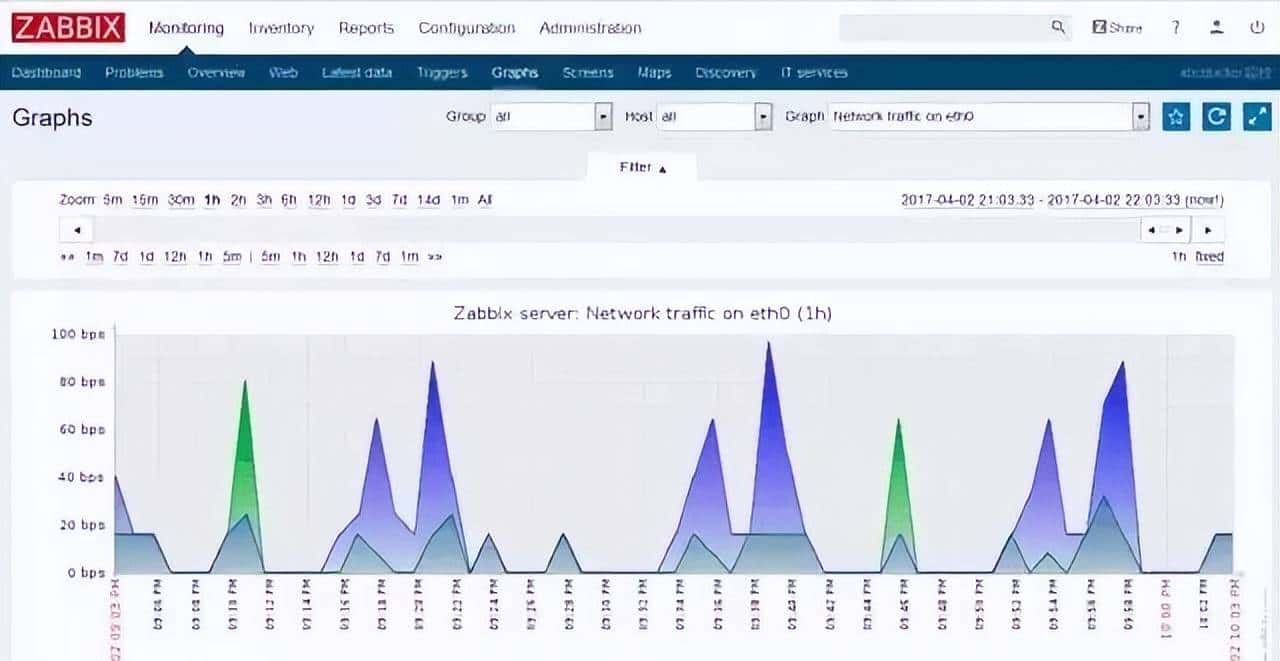
Task: Add graph to favourites with star icon
Action: click(x=1176, y=117)
